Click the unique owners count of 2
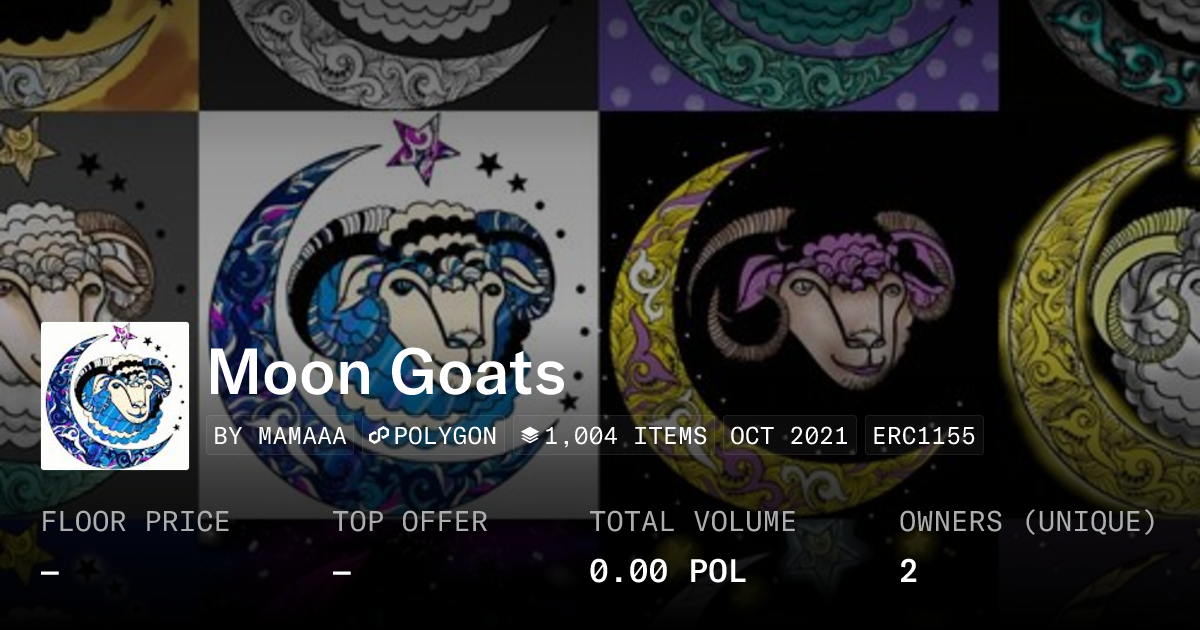The width and height of the screenshot is (1200, 630). point(908,572)
